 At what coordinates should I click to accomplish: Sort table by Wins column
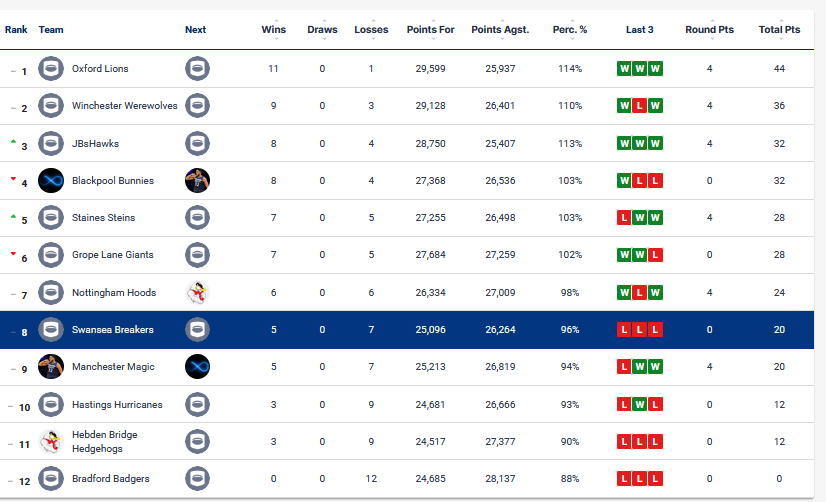[x=273, y=29]
